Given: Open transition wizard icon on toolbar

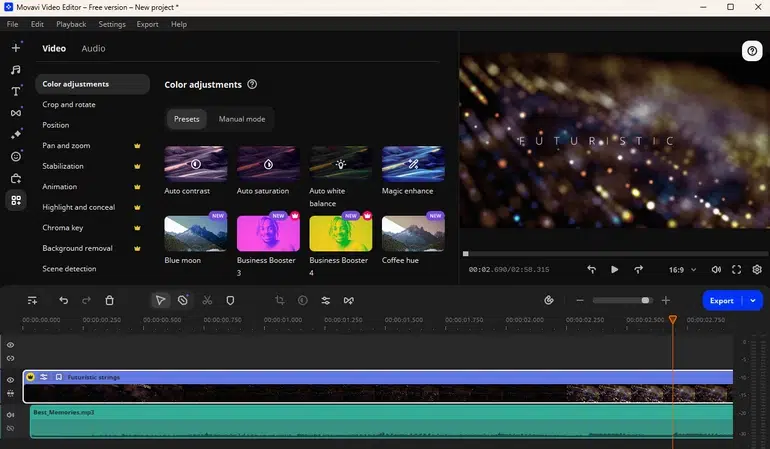Looking at the screenshot, I should 349,300.
